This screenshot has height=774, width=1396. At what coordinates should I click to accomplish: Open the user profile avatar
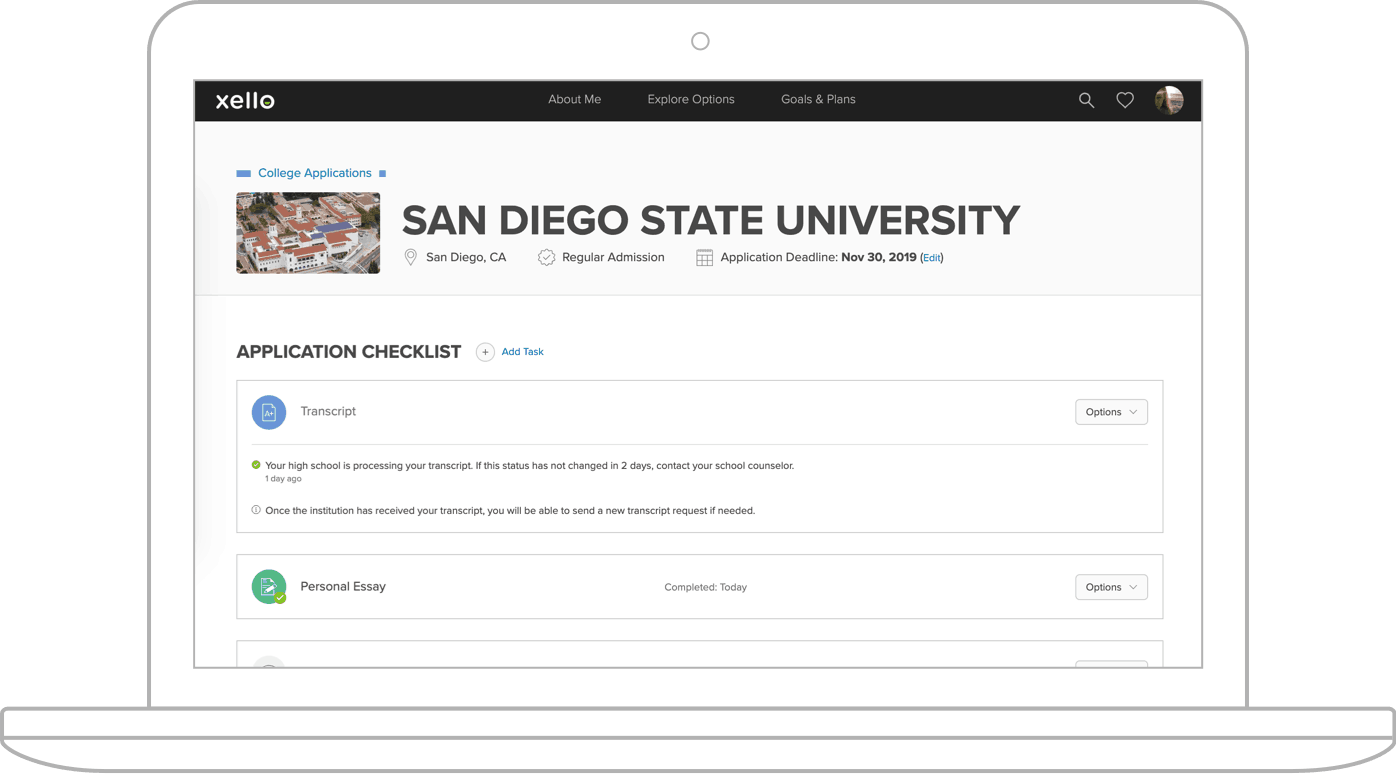click(x=1169, y=100)
